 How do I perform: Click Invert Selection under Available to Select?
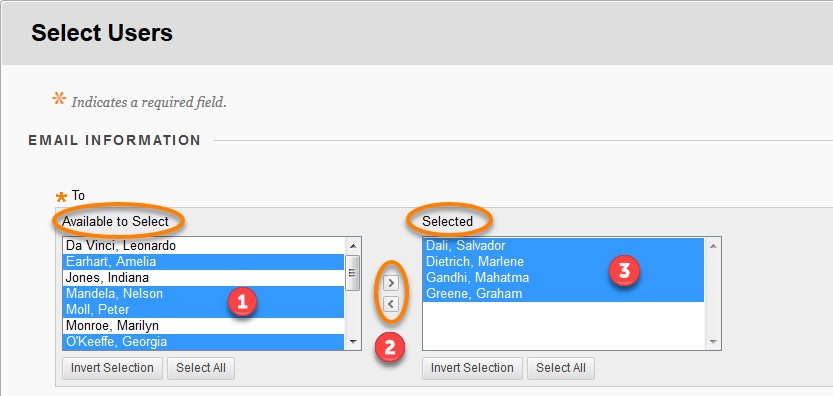[112, 368]
